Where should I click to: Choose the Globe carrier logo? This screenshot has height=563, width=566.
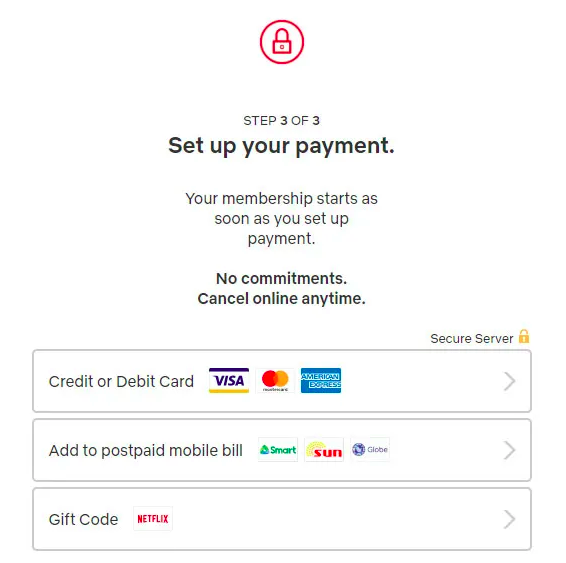(370, 450)
